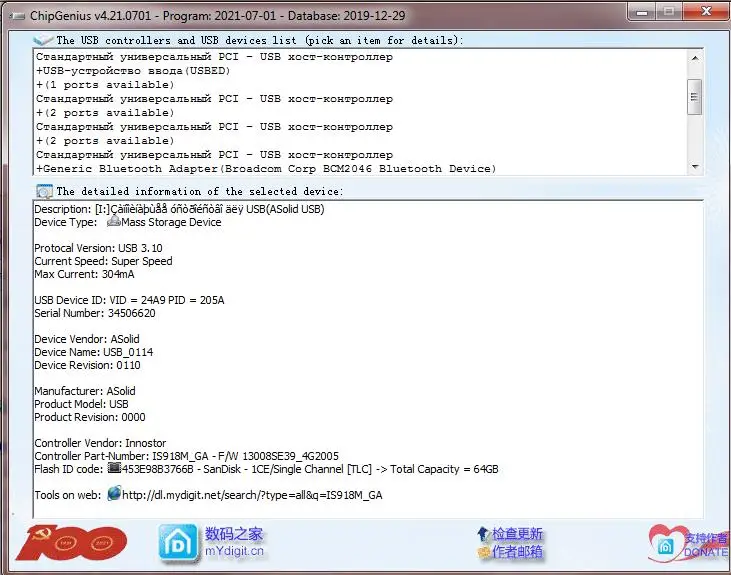This screenshot has width=731, height=575.
Task: Click the Product Revision: 0000 line
Action: pos(90,417)
